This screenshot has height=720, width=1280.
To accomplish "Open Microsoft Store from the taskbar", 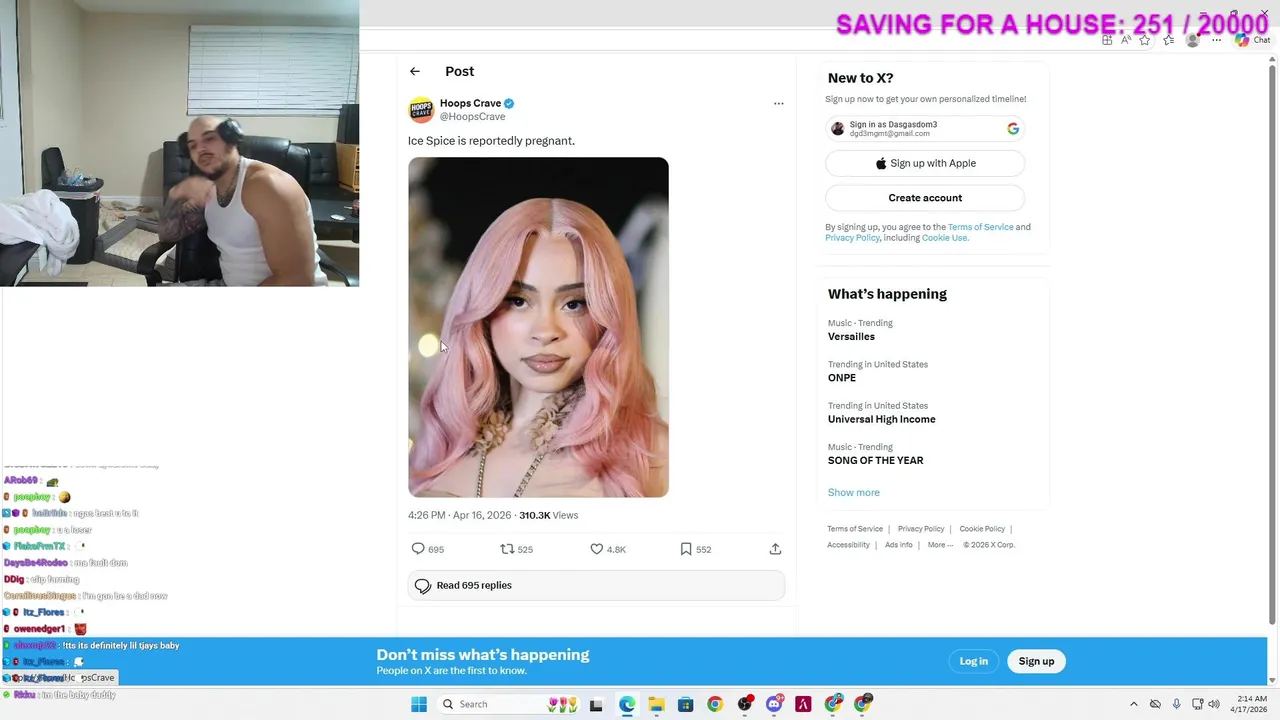I will coord(685,704).
